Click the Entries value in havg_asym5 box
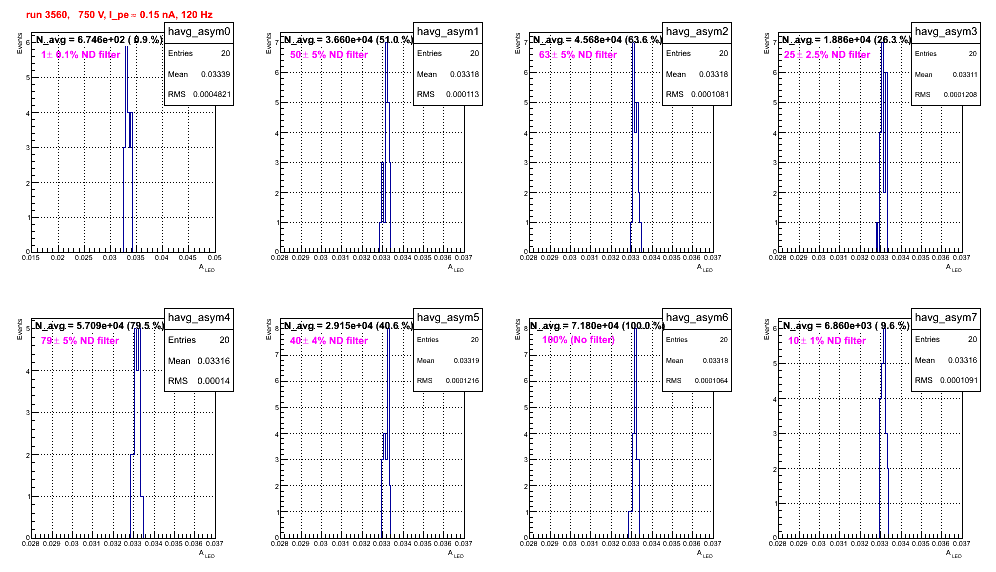996x572 pixels. click(474, 339)
